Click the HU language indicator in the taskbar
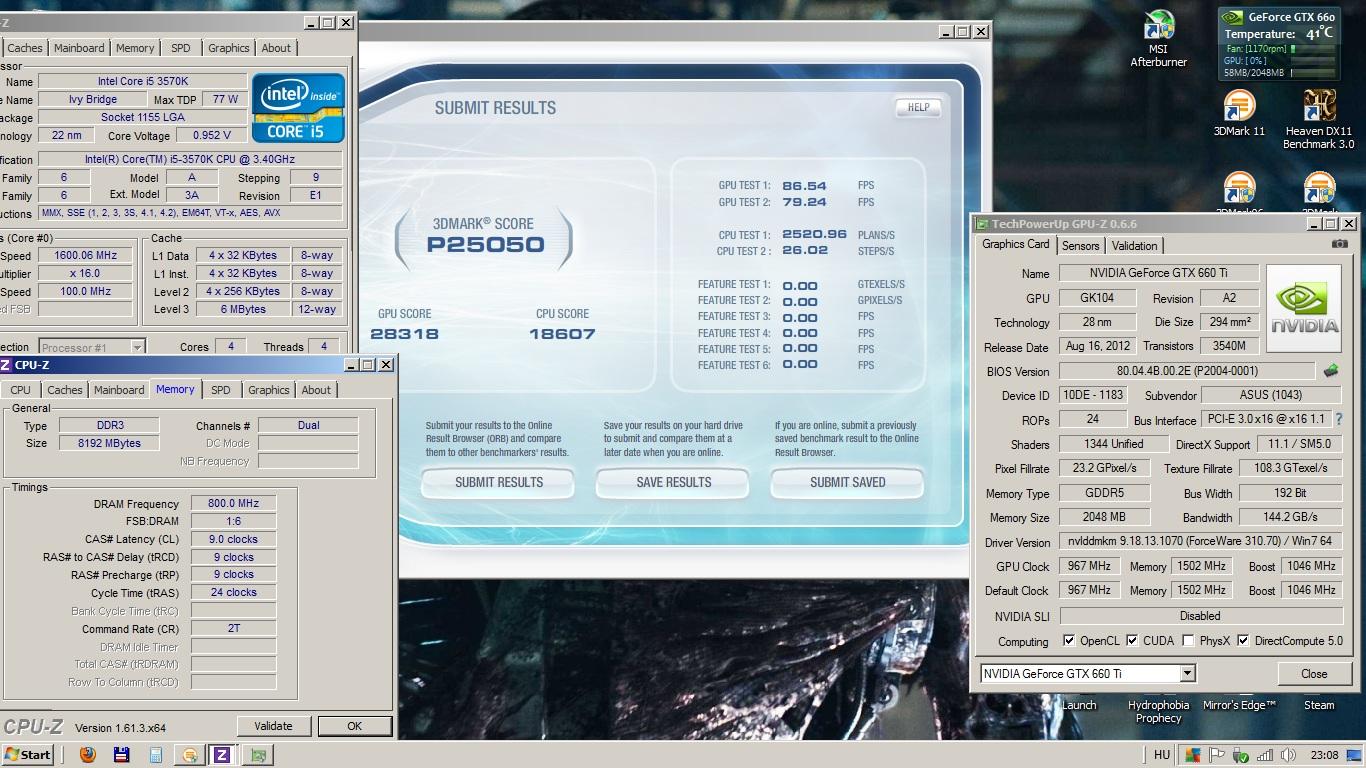The width and height of the screenshot is (1366, 768). 1161,755
